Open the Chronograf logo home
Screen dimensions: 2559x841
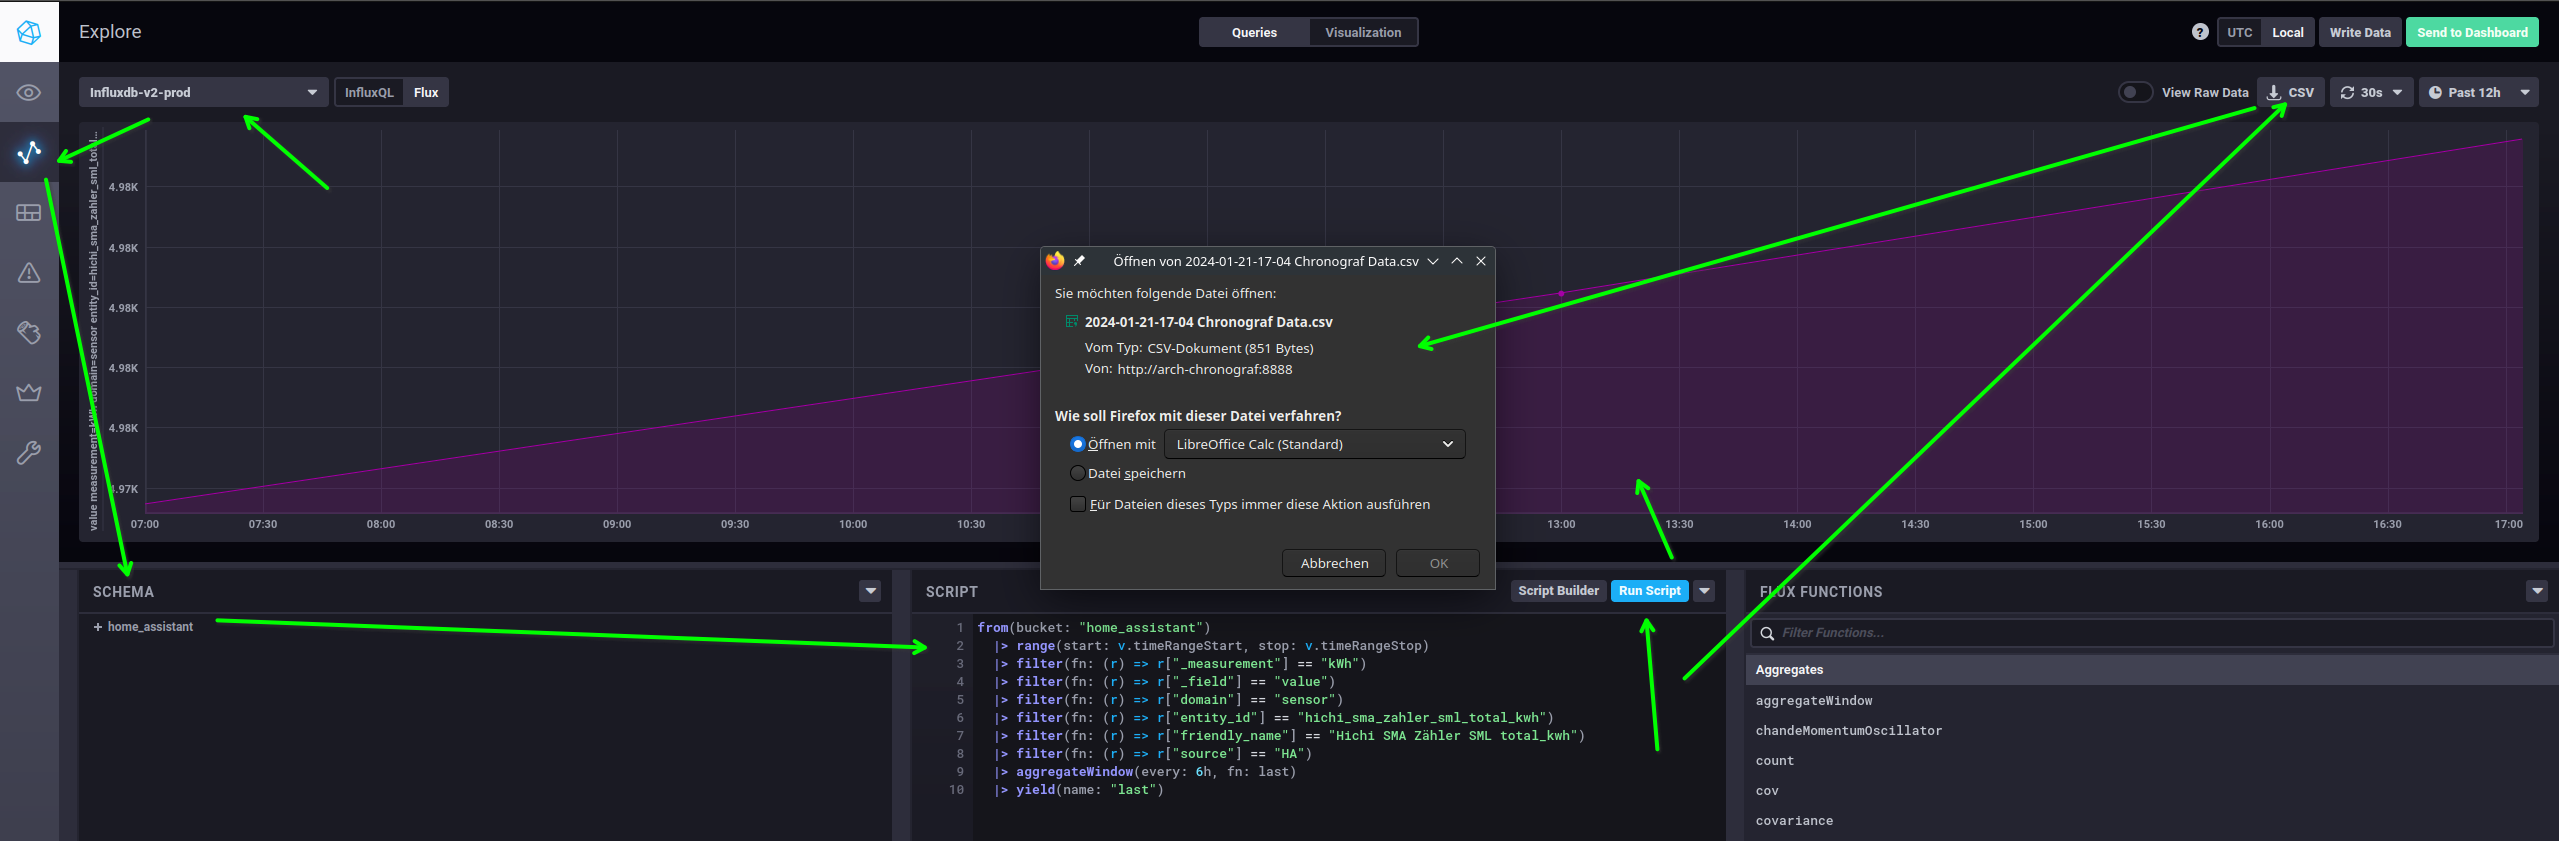pyautogui.click(x=29, y=32)
